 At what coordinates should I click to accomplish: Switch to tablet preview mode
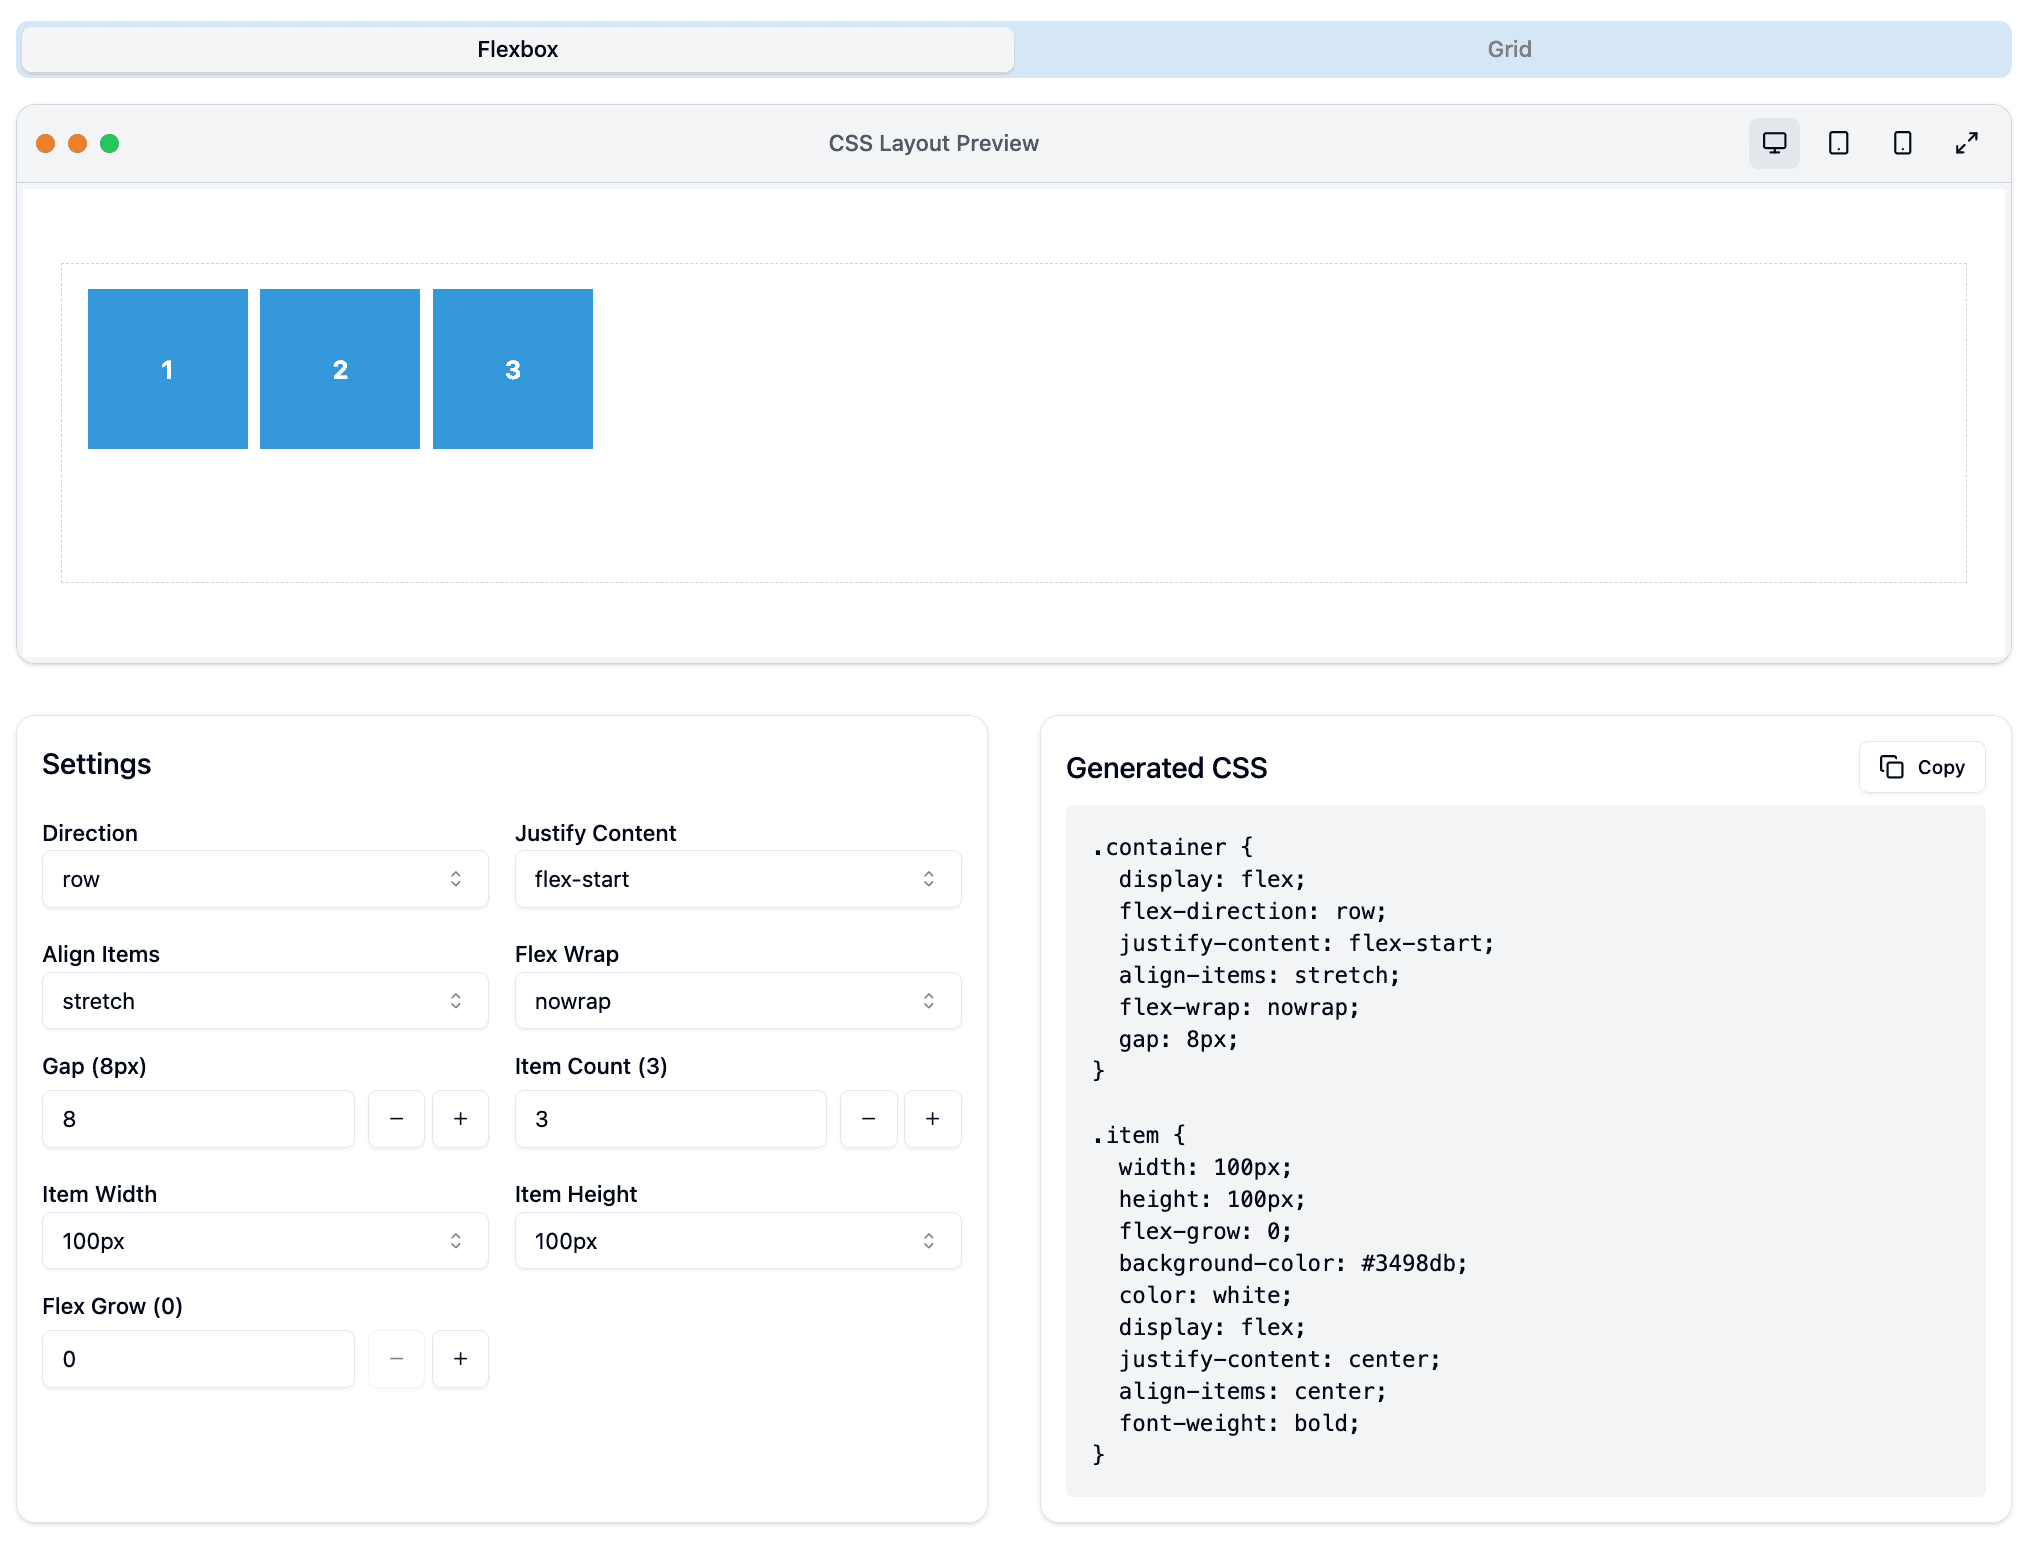(x=1838, y=143)
